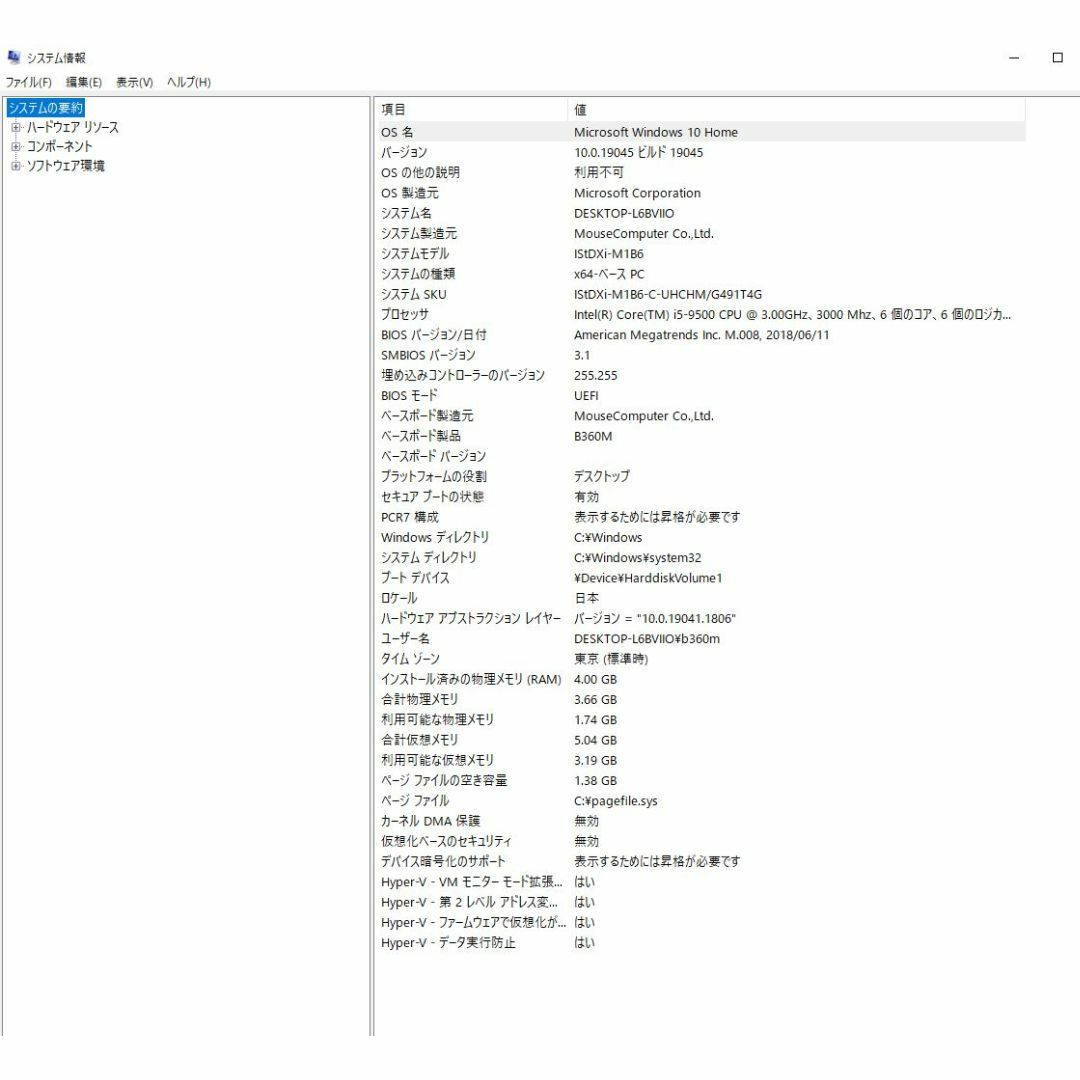The width and height of the screenshot is (1080, 1080).
Task: Open the ヘルプ(H) menu
Action: [x=189, y=82]
